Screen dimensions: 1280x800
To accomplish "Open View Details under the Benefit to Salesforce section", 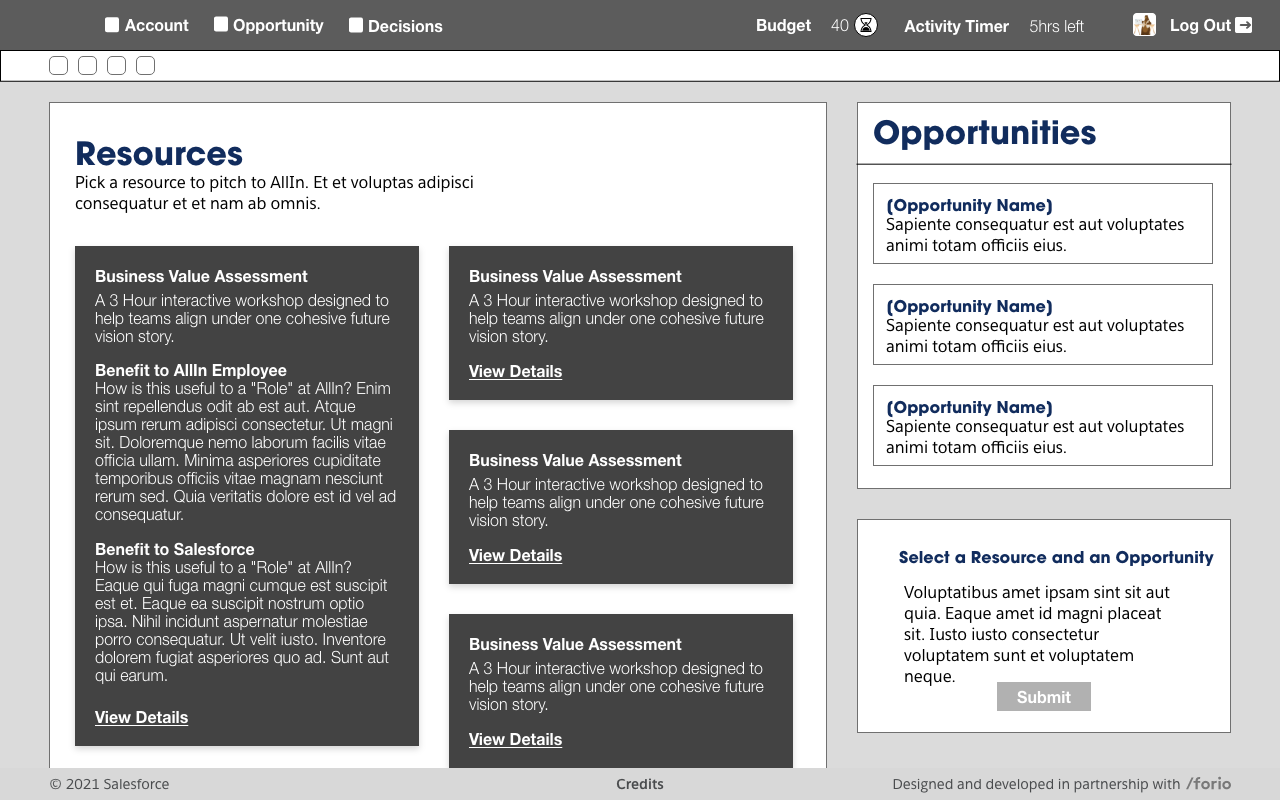I will coord(141,717).
